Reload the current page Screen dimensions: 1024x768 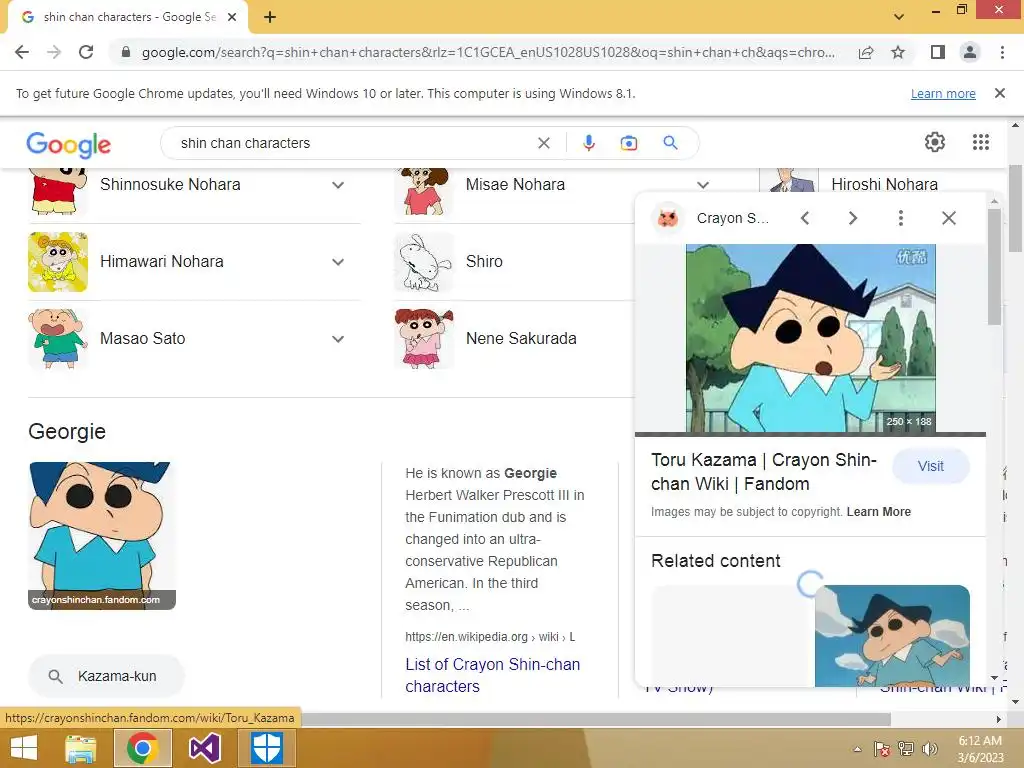(x=86, y=52)
